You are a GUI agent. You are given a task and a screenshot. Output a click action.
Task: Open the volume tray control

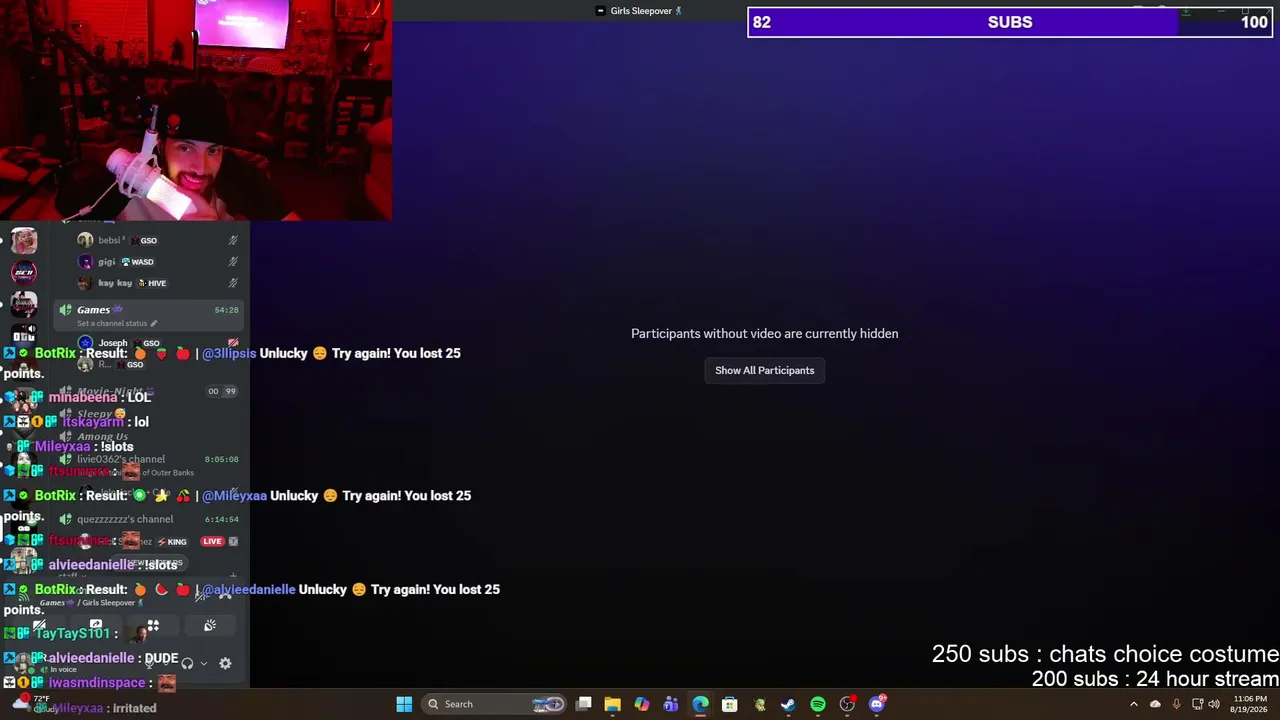click(1214, 704)
